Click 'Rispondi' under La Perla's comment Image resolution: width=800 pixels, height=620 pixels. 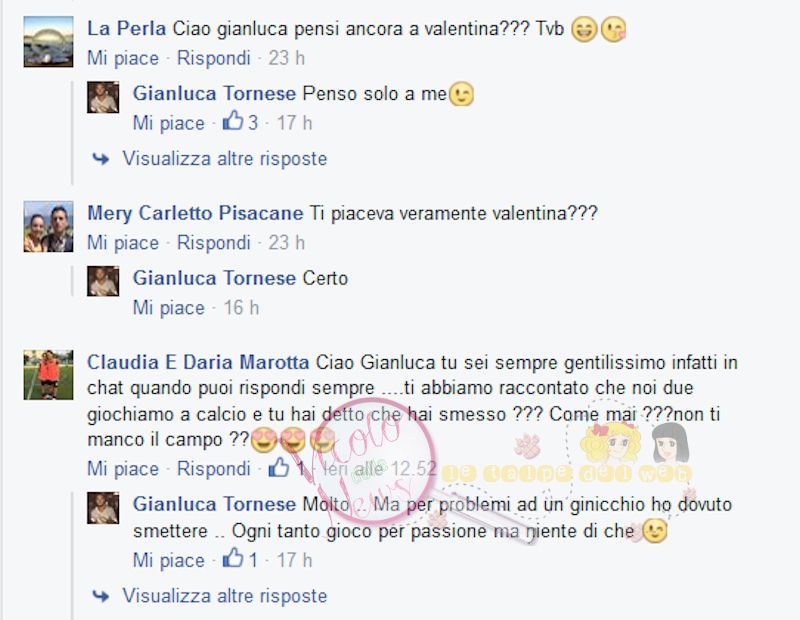pos(214,58)
